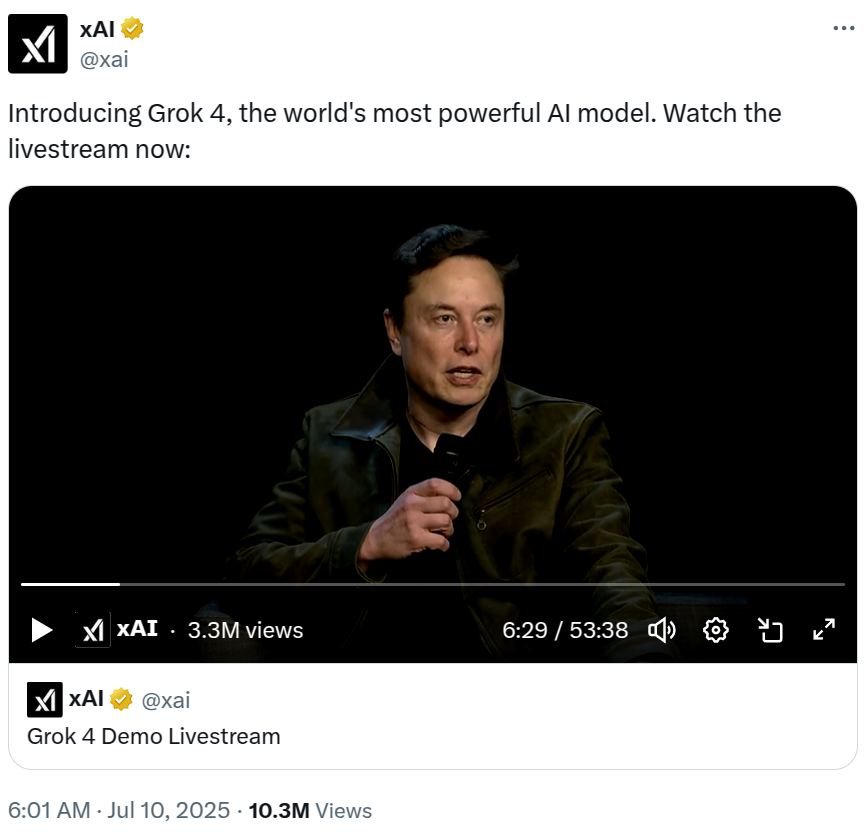The image size is (868, 832).
Task: View the 10.3M Views post analytics
Action: tap(310, 811)
